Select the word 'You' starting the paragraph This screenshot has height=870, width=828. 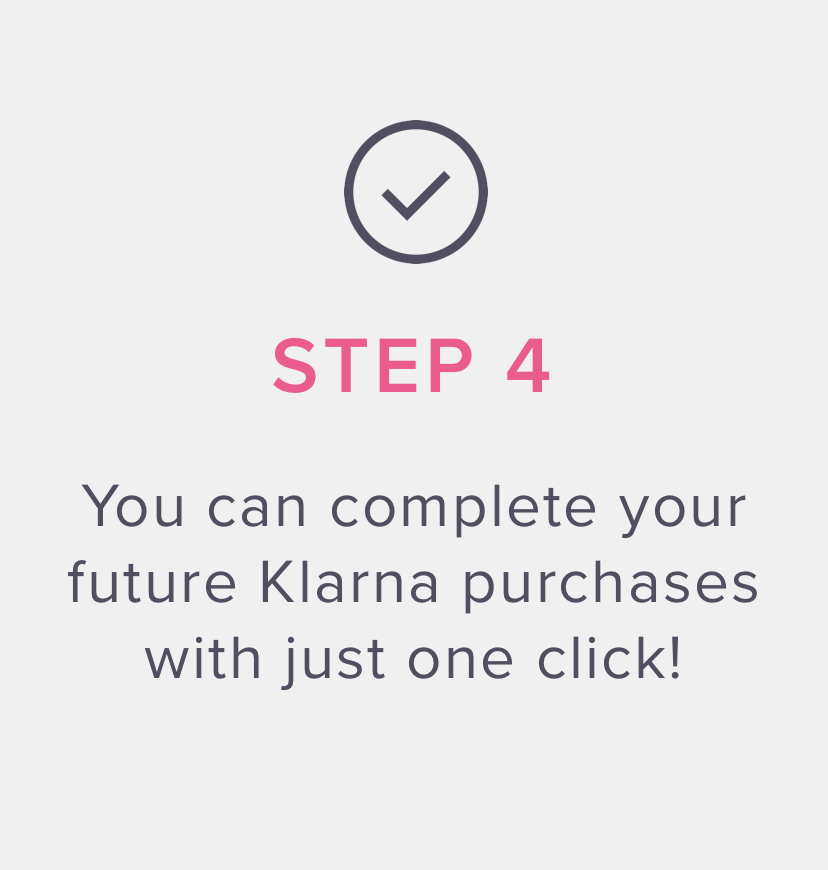[133, 506]
